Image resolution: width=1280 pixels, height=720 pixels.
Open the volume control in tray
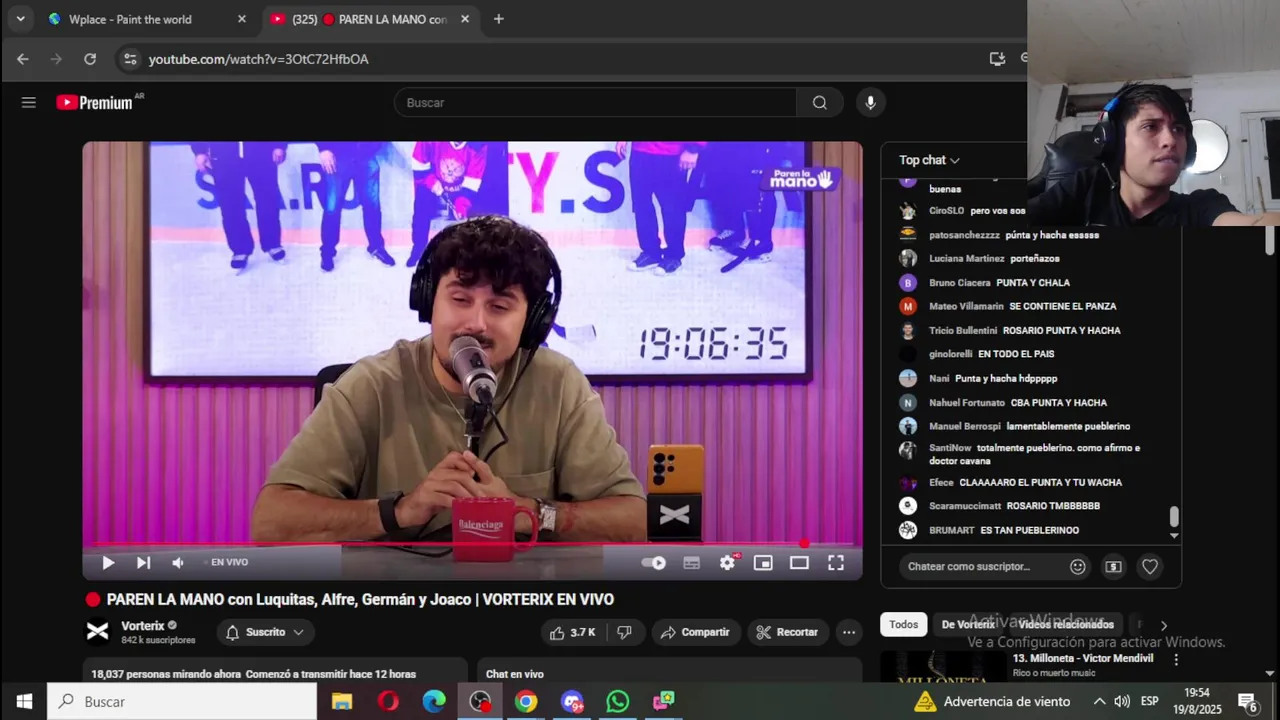point(1122,702)
